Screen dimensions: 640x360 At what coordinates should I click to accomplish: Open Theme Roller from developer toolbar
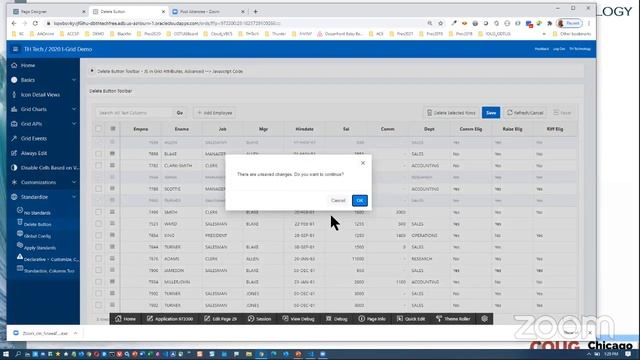click(453, 319)
